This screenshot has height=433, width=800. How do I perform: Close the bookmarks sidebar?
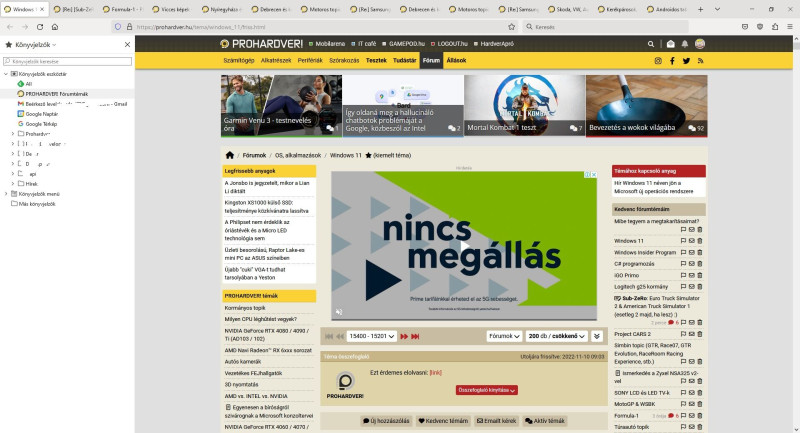tap(127, 45)
